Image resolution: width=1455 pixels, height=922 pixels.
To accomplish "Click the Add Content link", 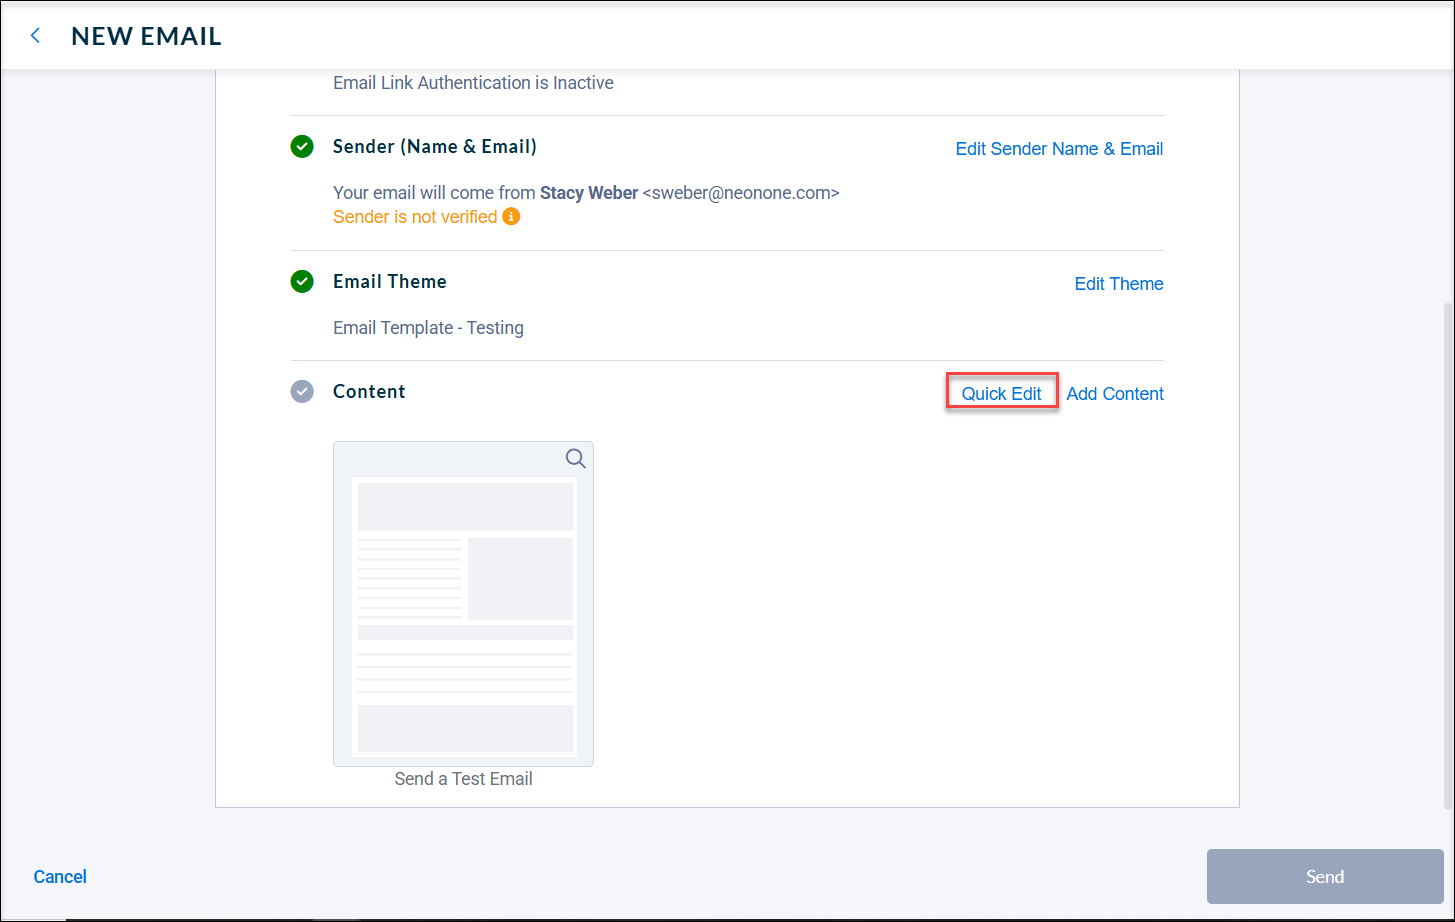I will [x=1115, y=394].
